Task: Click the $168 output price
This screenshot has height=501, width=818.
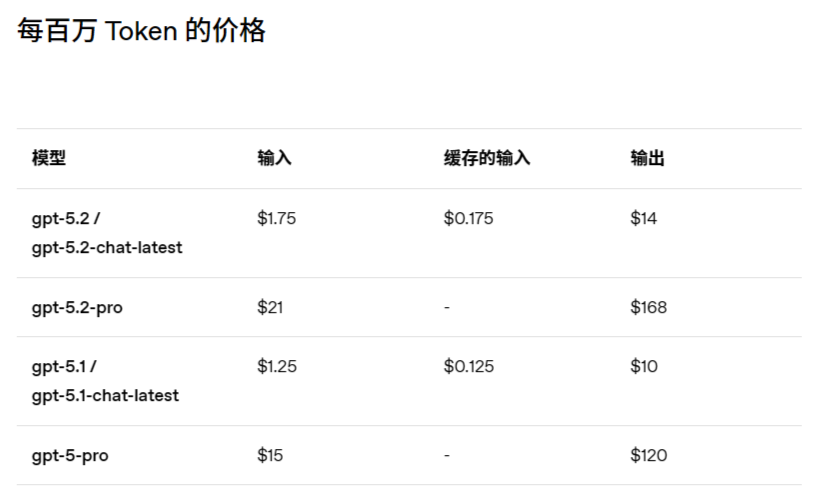Action: click(x=648, y=307)
